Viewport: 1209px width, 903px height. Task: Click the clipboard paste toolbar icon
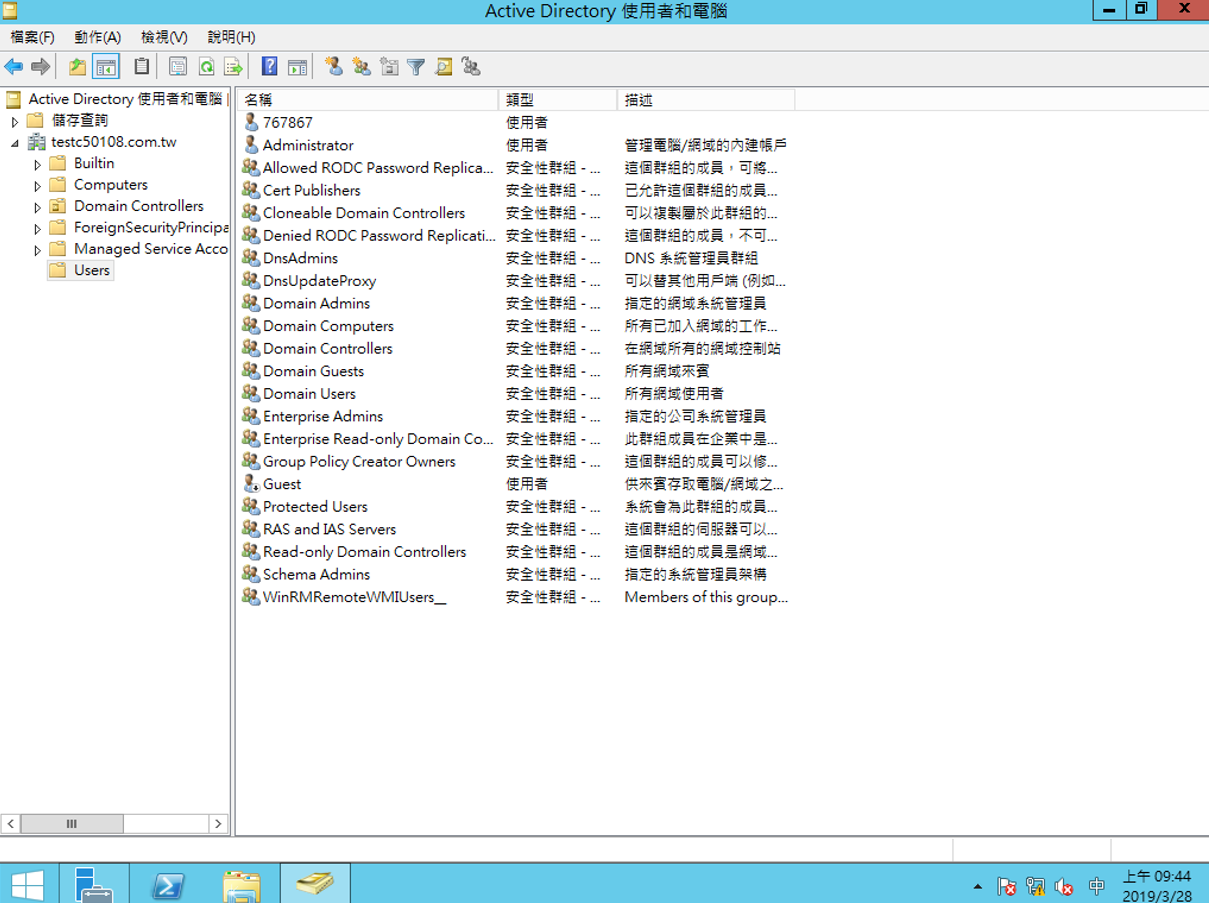point(141,67)
